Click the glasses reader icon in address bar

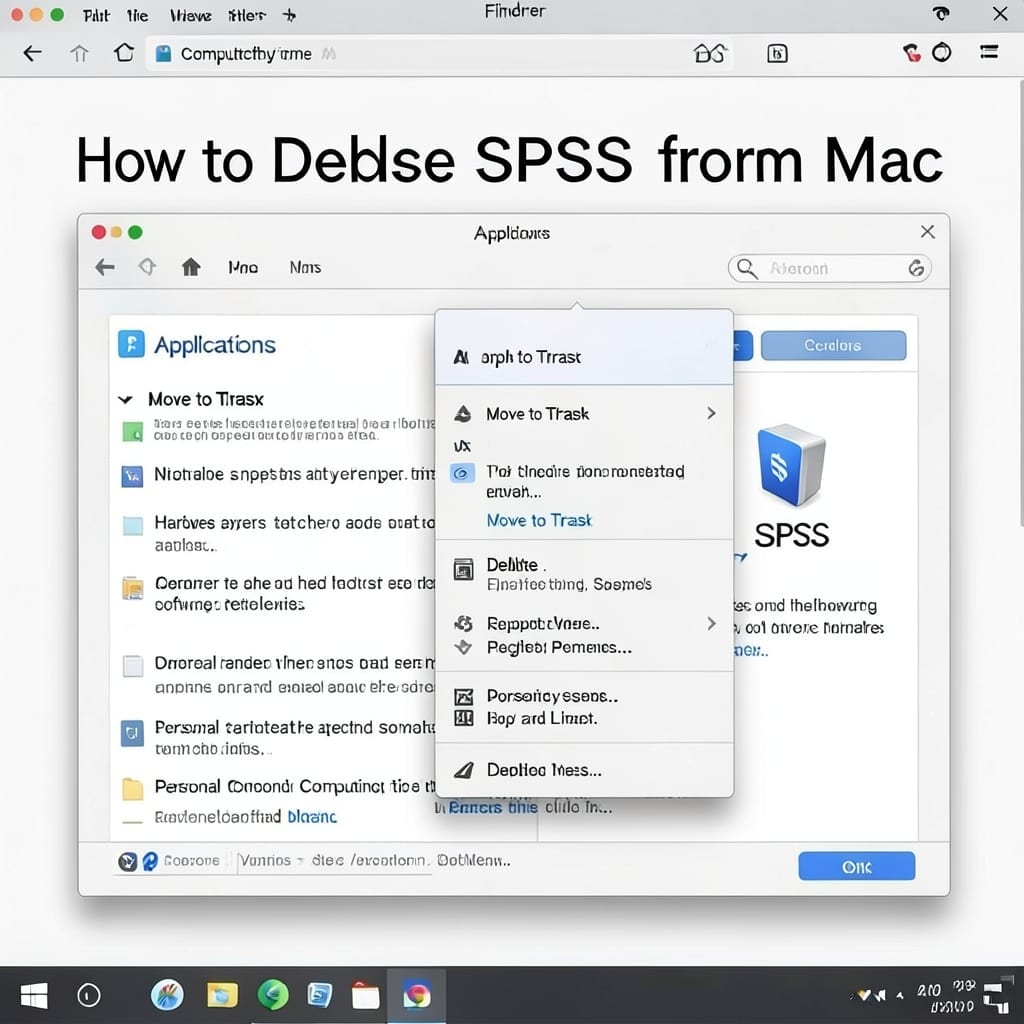coord(710,53)
